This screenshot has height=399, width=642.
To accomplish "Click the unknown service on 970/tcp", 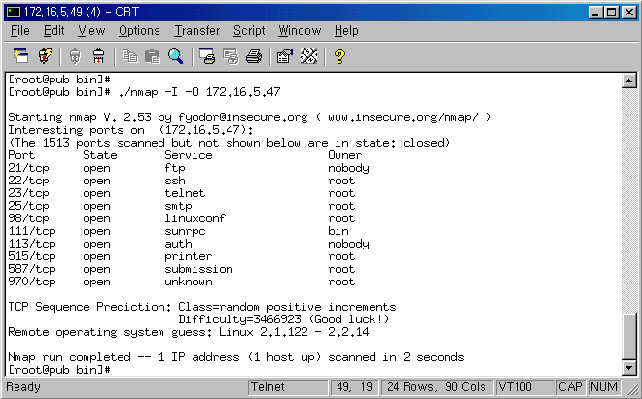I will 188,282.
